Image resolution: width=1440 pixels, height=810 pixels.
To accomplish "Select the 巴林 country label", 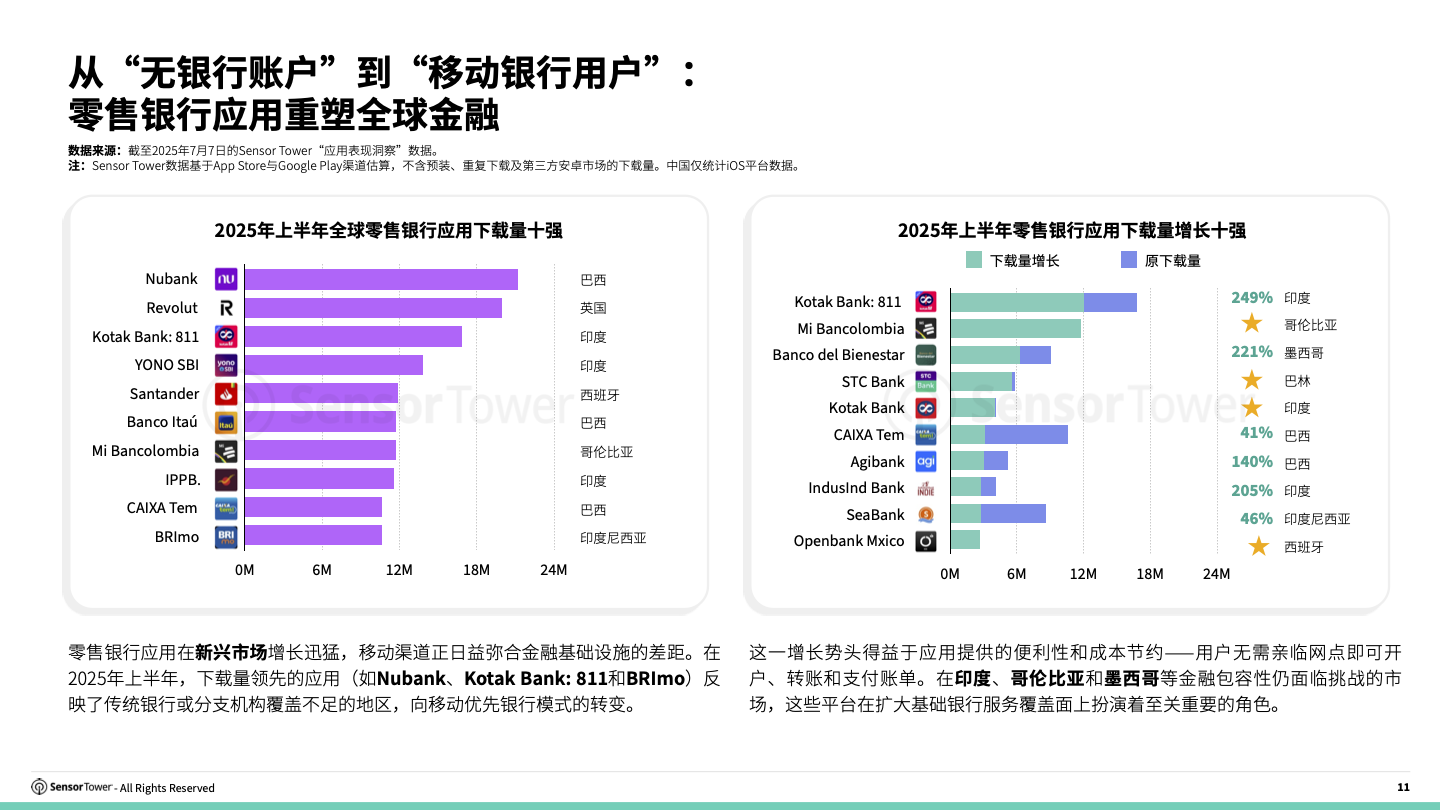I will [x=1297, y=381].
